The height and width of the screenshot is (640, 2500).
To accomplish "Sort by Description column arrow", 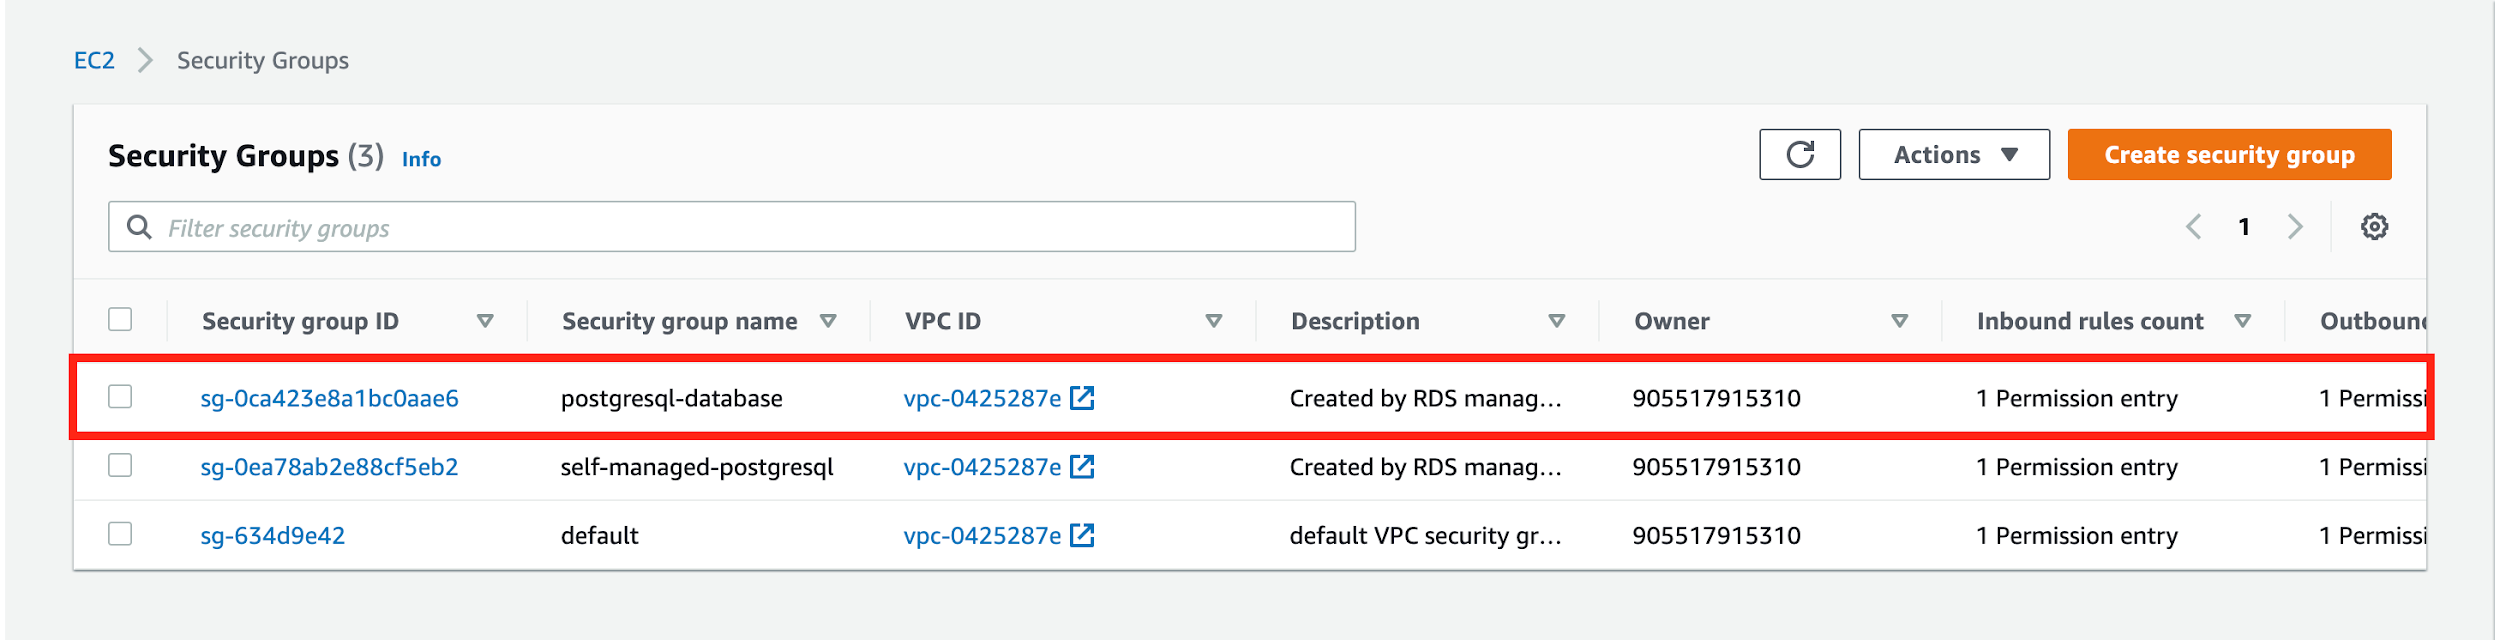I will click(1557, 321).
